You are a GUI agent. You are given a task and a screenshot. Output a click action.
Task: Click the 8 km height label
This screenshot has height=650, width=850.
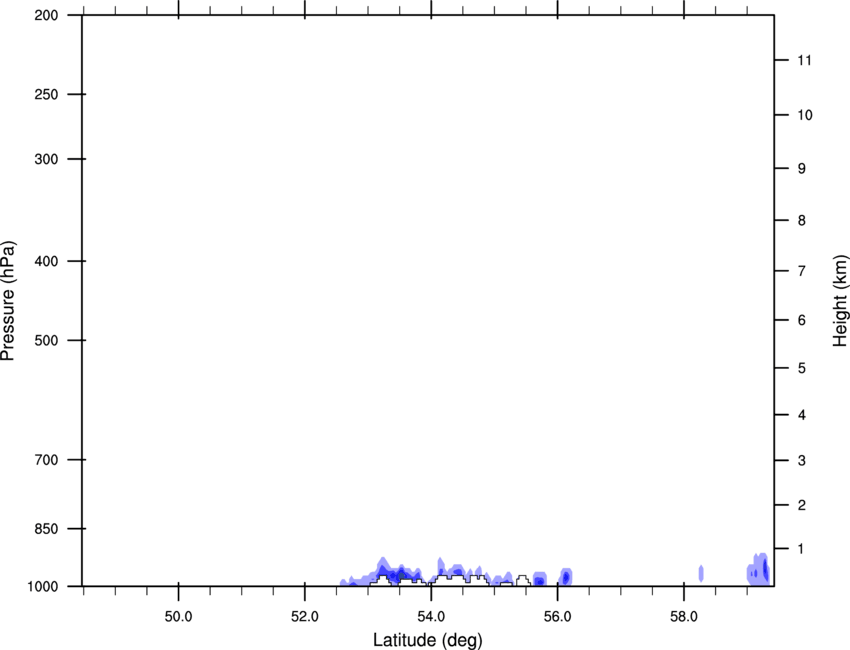tap(802, 220)
